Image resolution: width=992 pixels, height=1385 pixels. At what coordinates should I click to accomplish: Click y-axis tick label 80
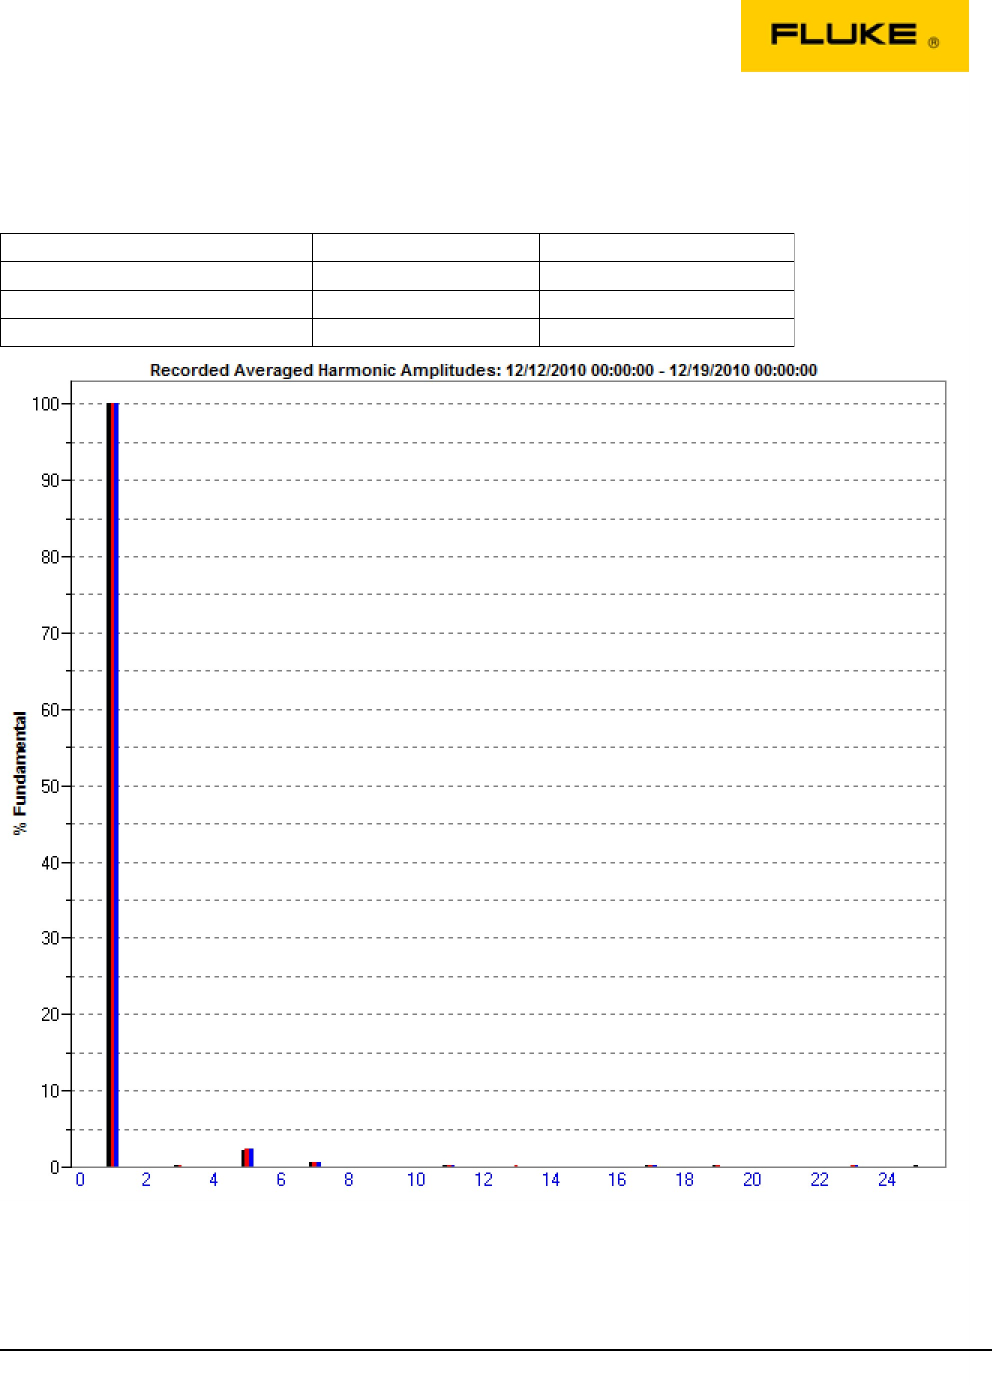click(50, 557)
